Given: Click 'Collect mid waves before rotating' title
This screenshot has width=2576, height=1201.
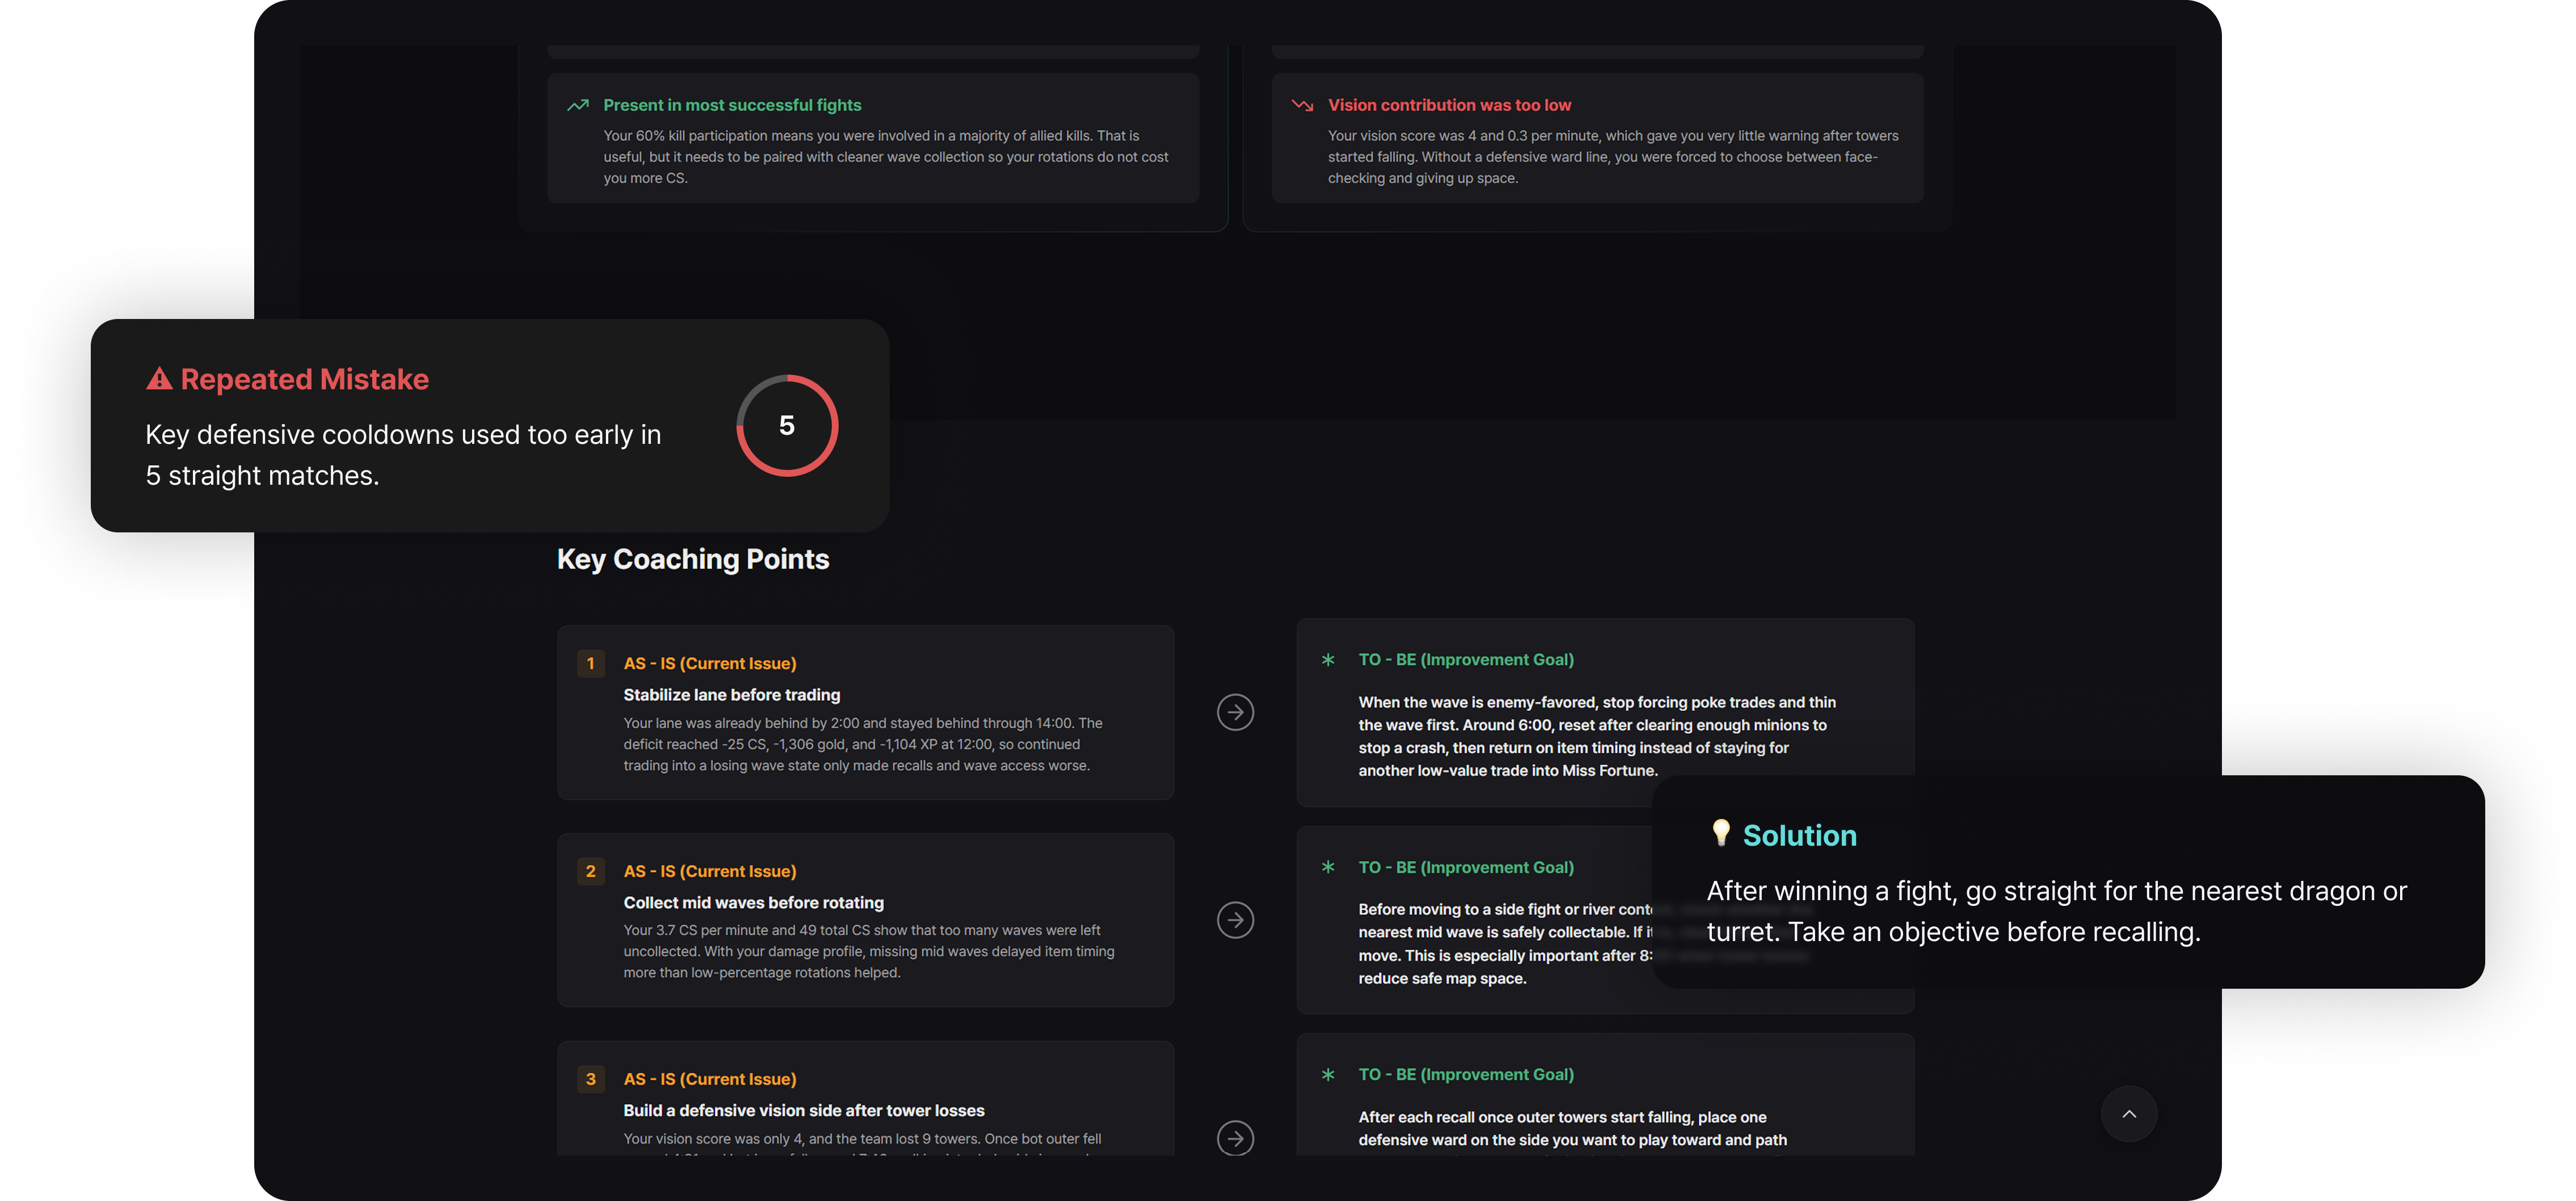Looking at the screenshot, I should 754,903.
